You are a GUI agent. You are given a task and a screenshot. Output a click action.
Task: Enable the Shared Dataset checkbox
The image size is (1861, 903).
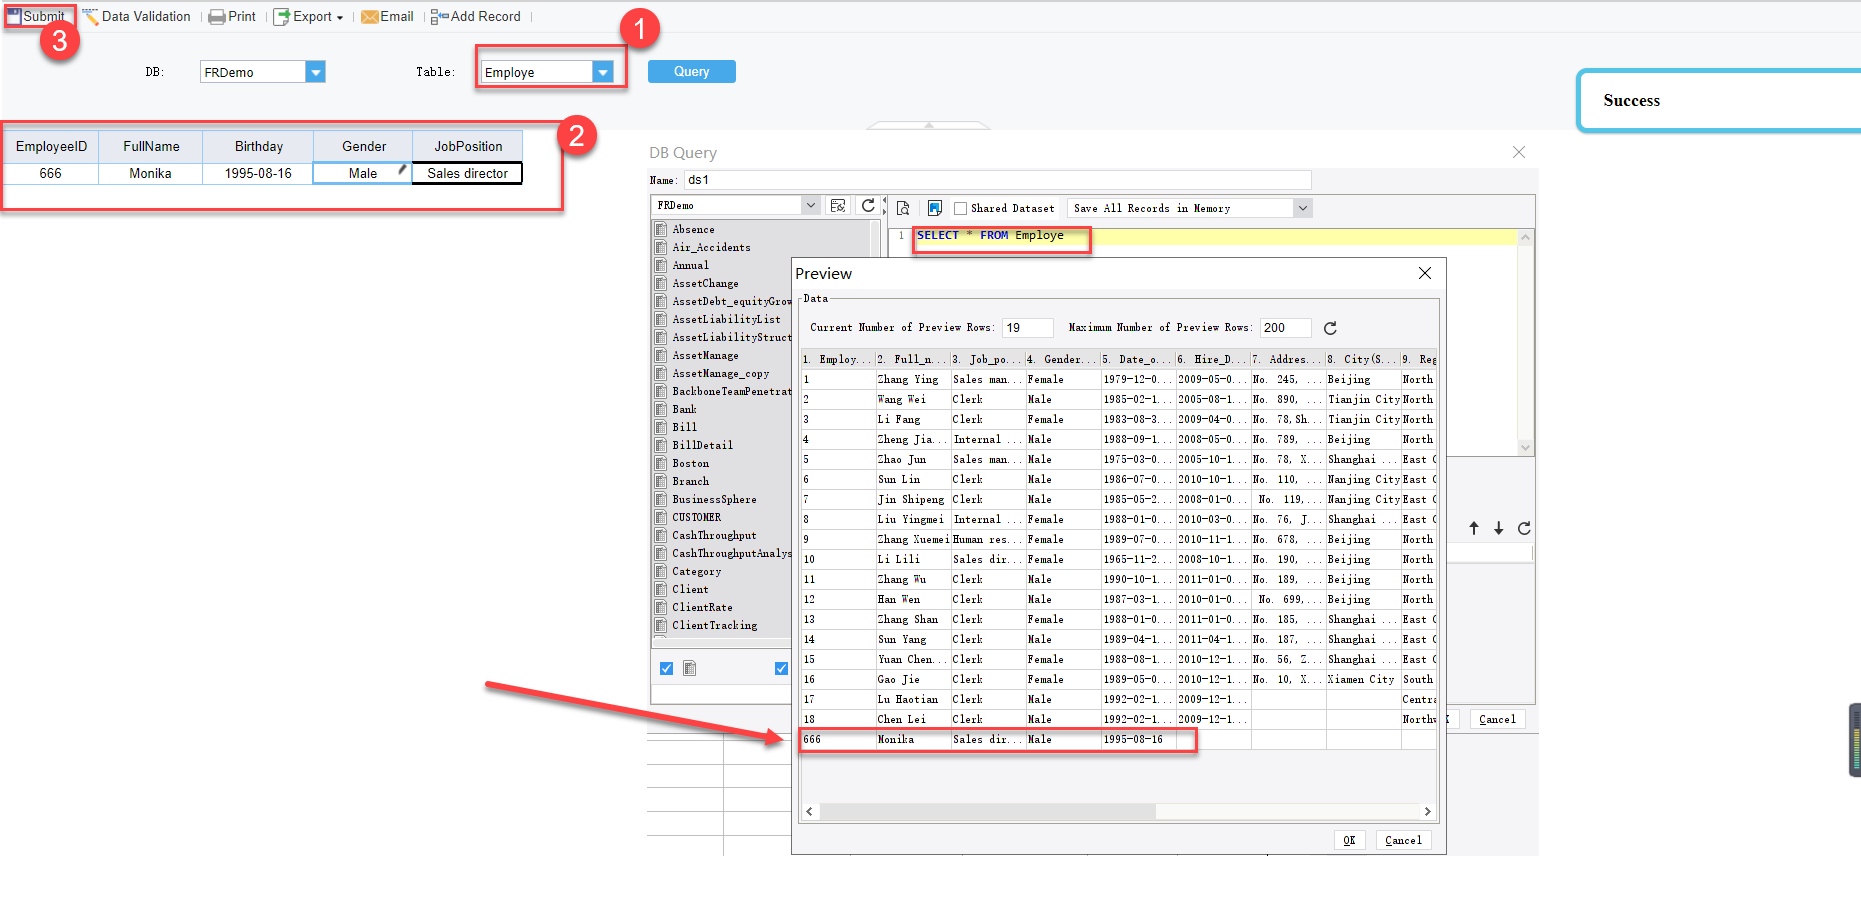click(x=960, y=208)
